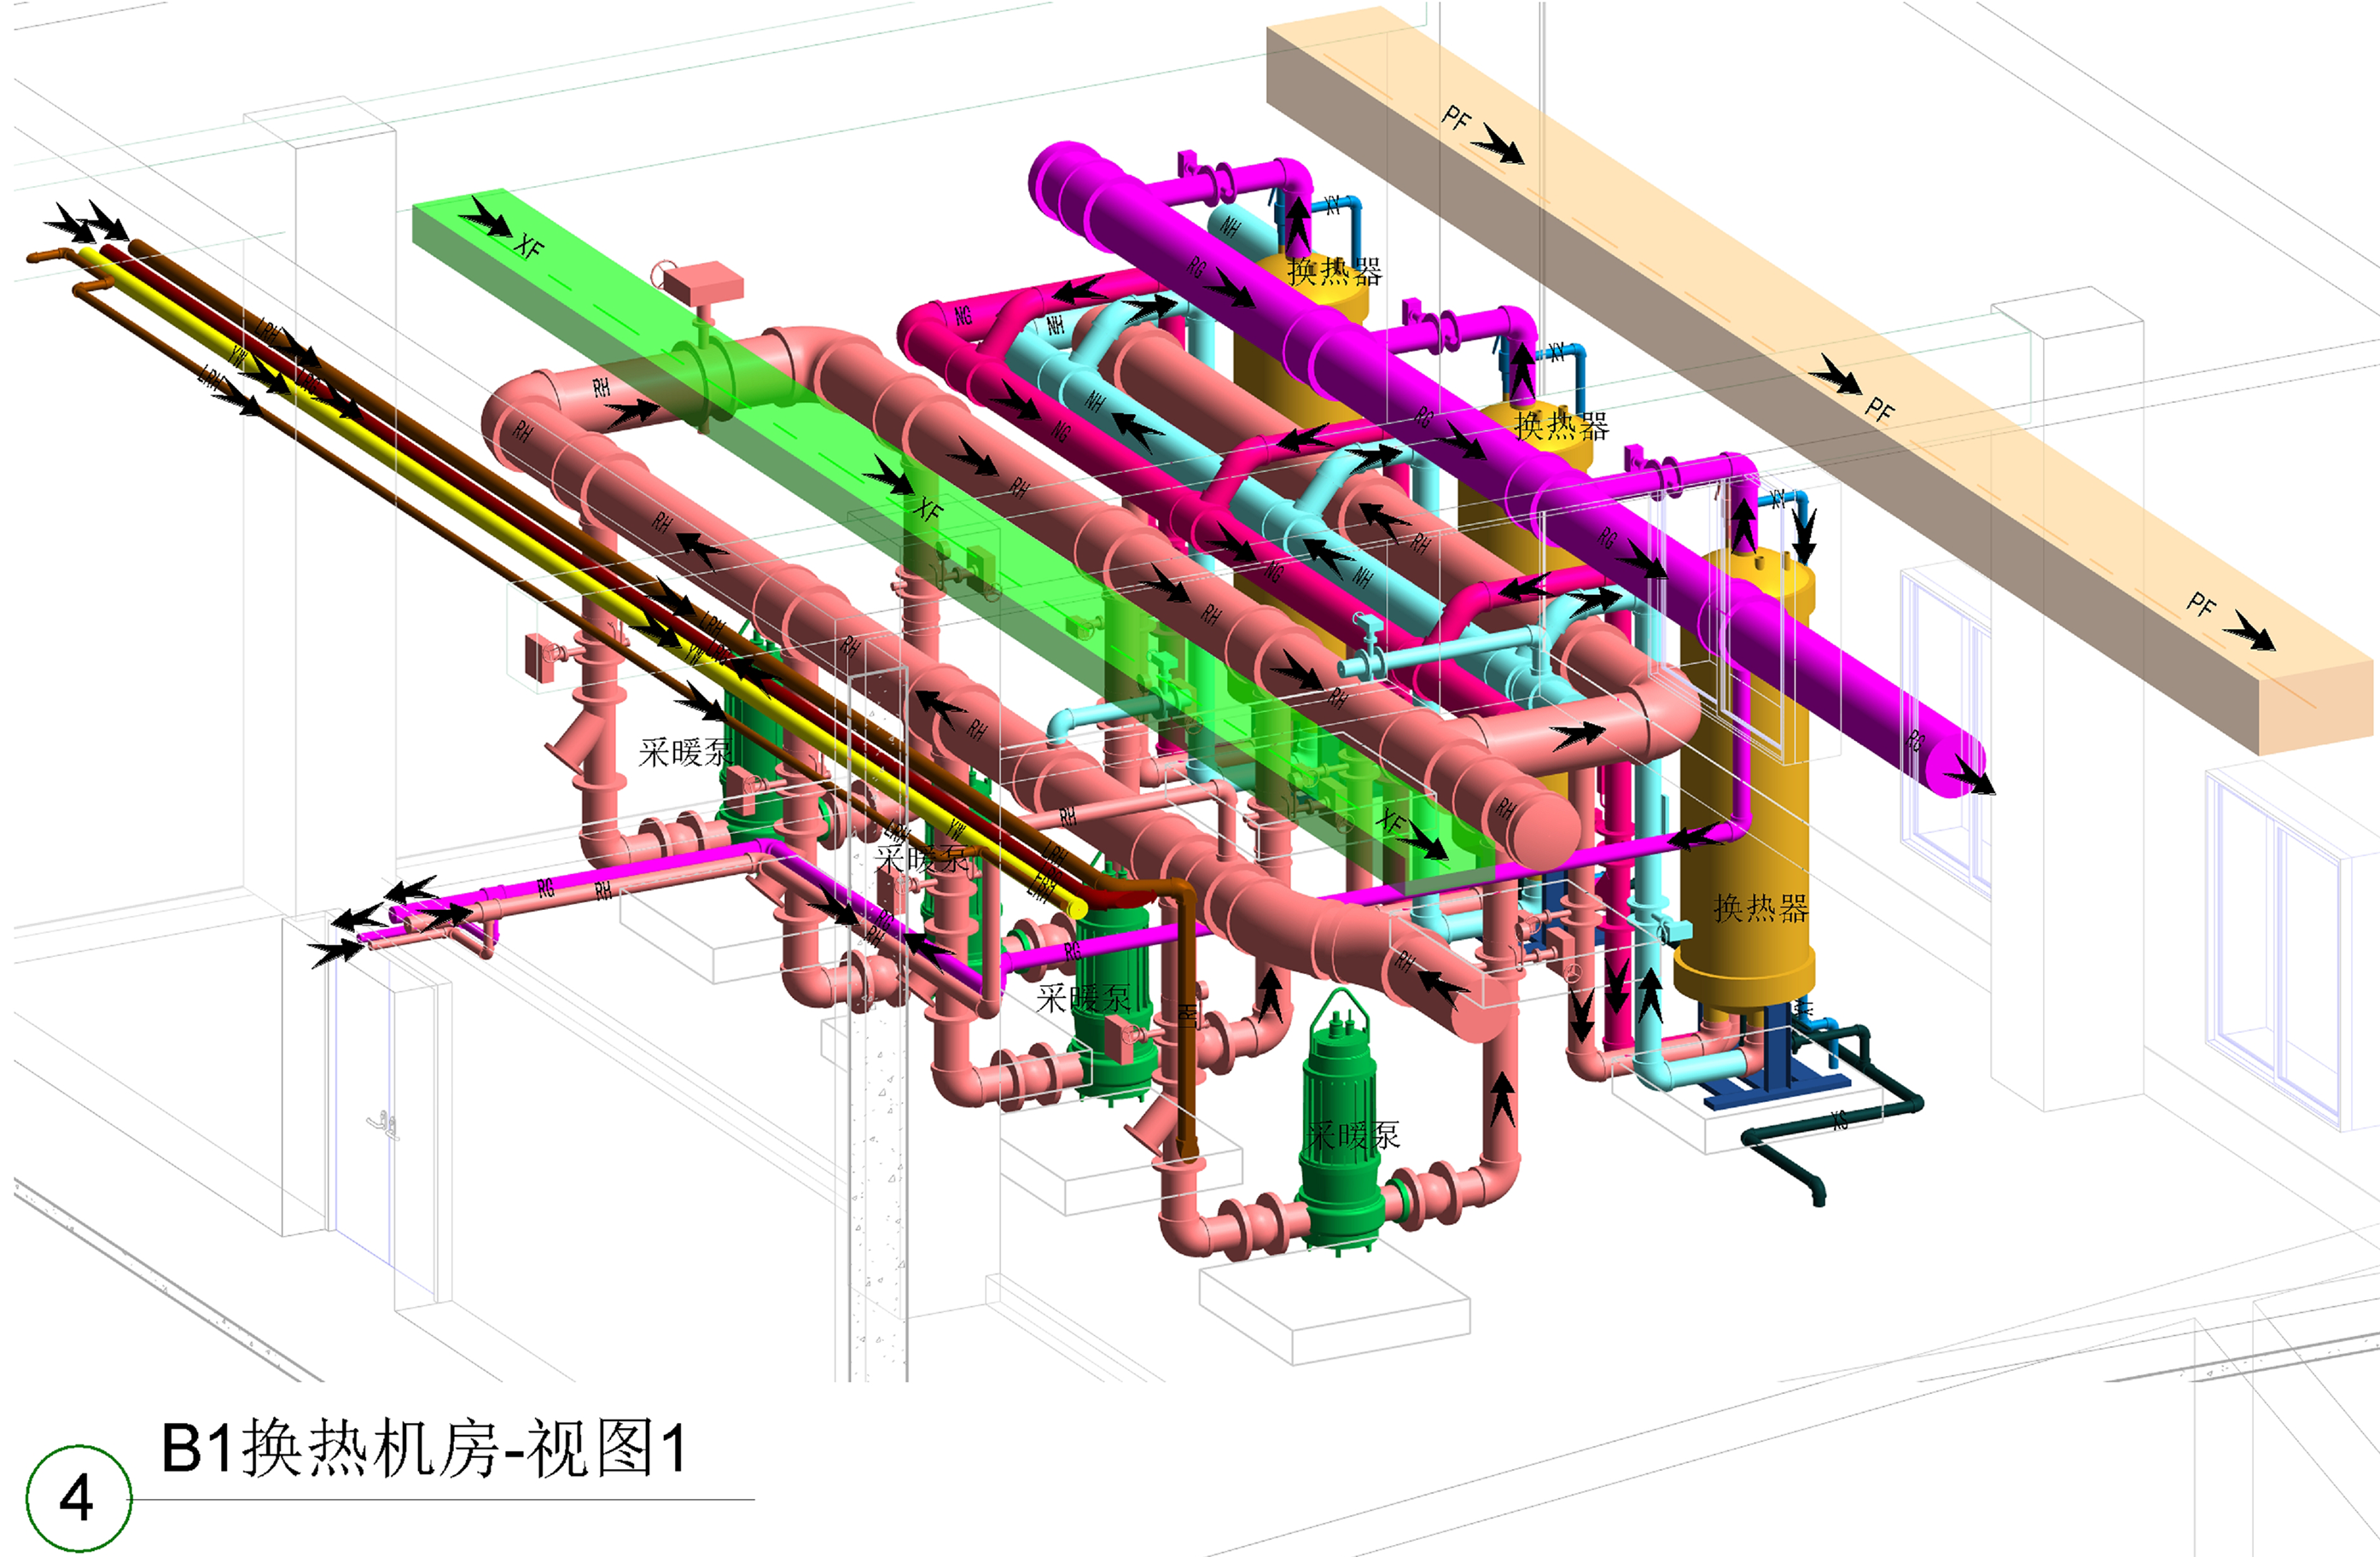Viewport: 2380px width, 1557px height.
Task: Click the door handle on the wireframe door
Action: pyautogui.click(x=384, y=1125)
